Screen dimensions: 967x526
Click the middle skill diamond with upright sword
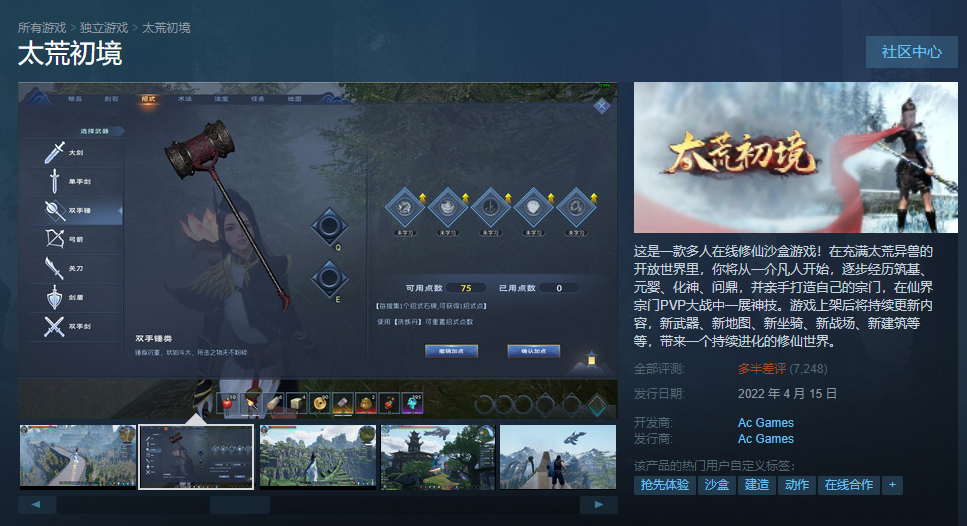pos(490,207)
